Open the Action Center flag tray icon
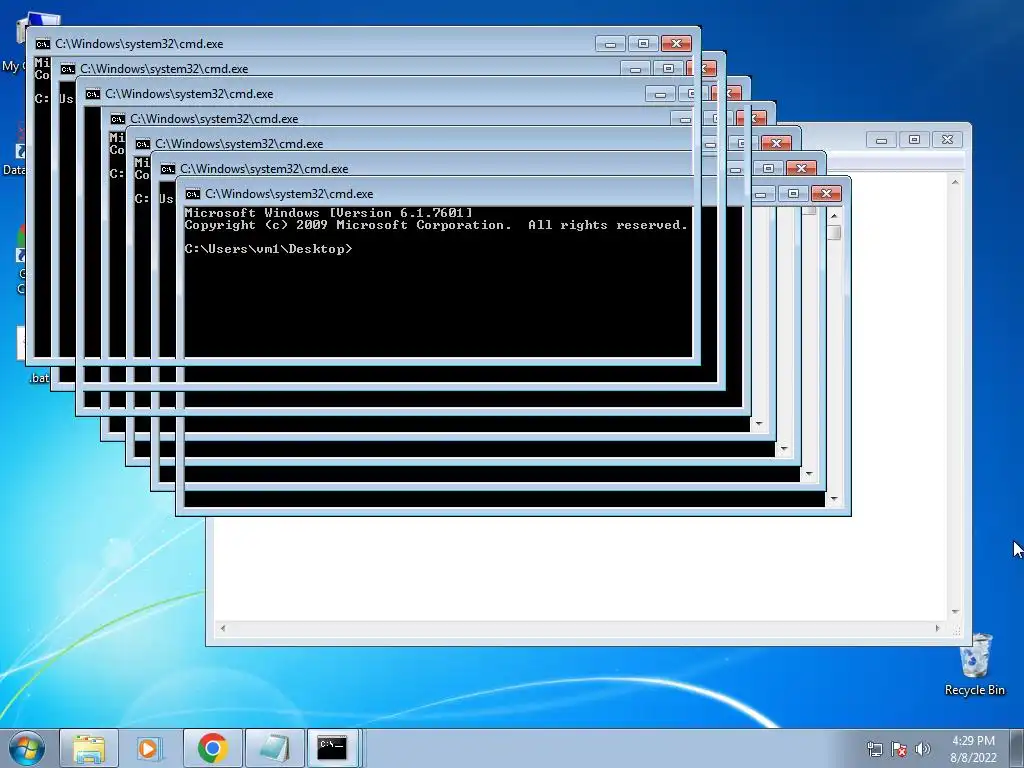 (899, 749)
